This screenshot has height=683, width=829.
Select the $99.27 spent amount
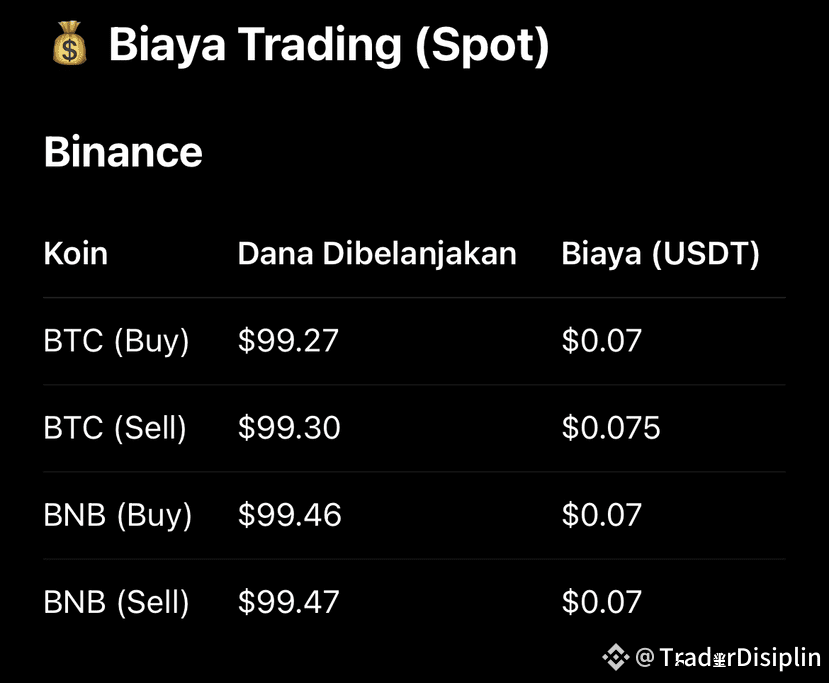(x=288, y=340)
